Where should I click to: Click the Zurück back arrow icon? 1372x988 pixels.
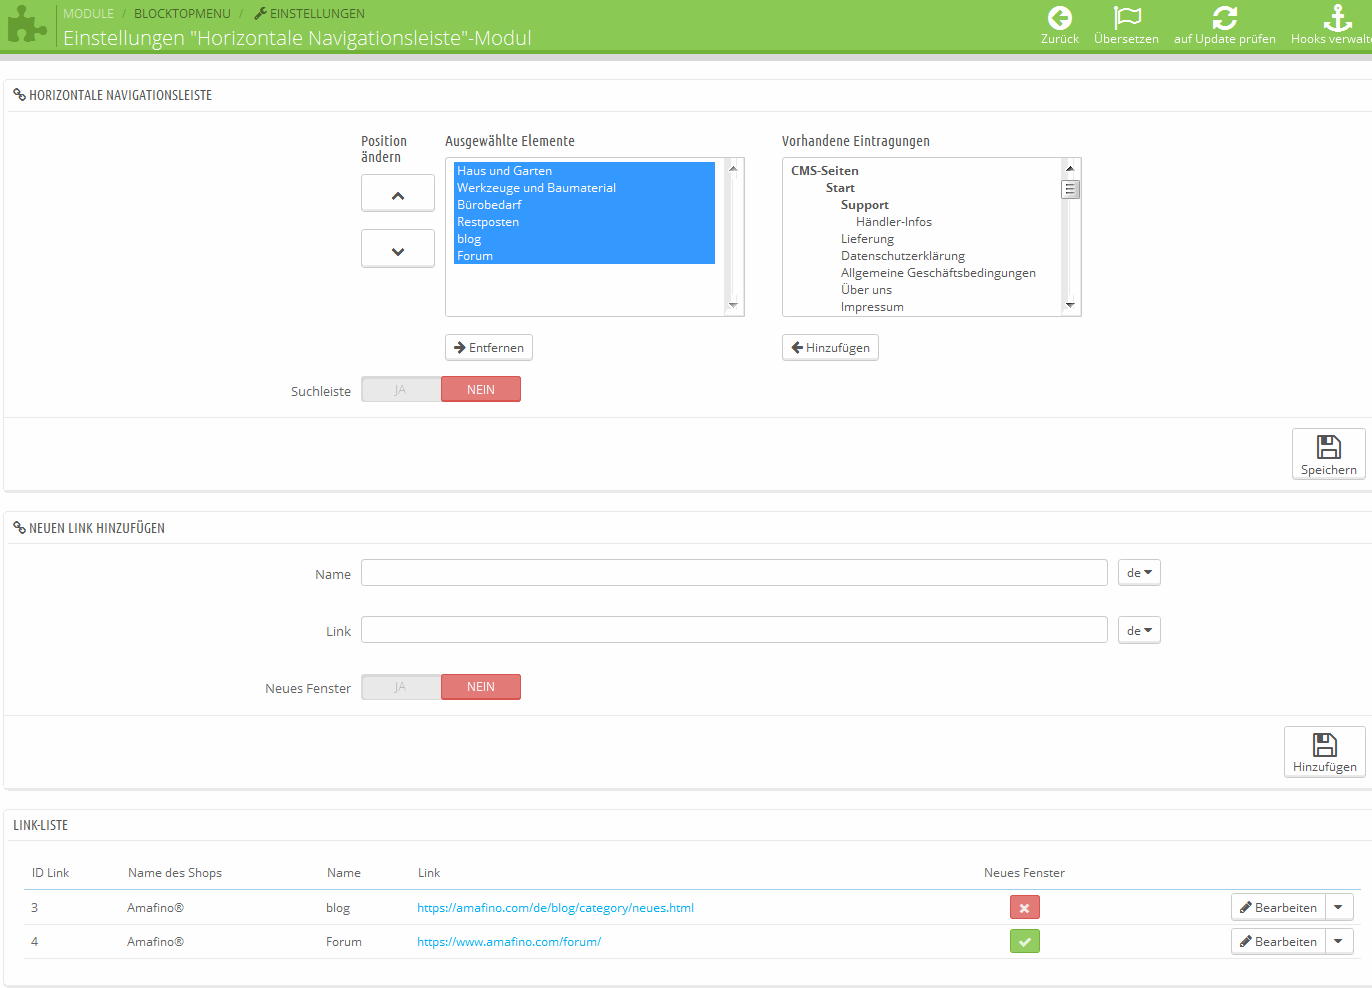point(1060,18)
